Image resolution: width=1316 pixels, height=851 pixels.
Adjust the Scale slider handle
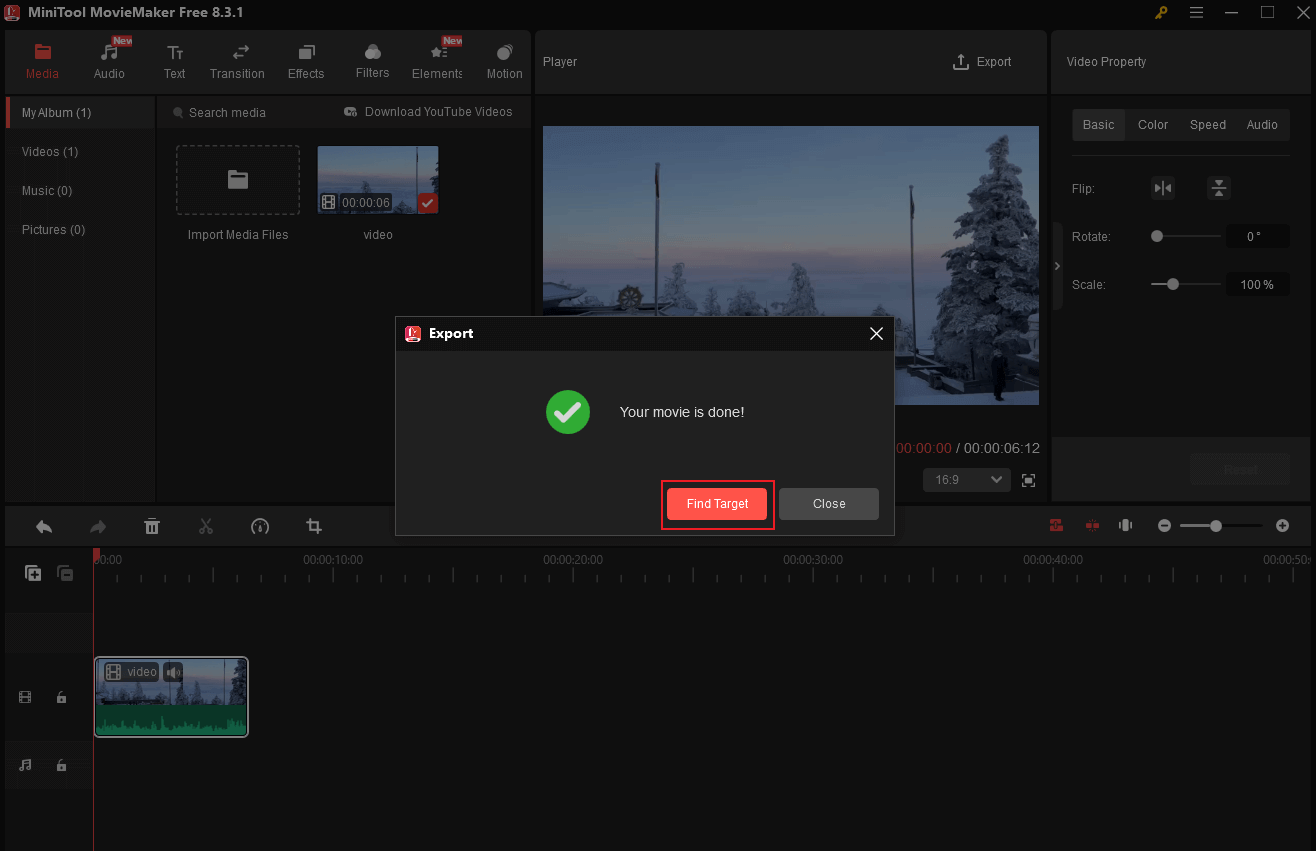1173,284
